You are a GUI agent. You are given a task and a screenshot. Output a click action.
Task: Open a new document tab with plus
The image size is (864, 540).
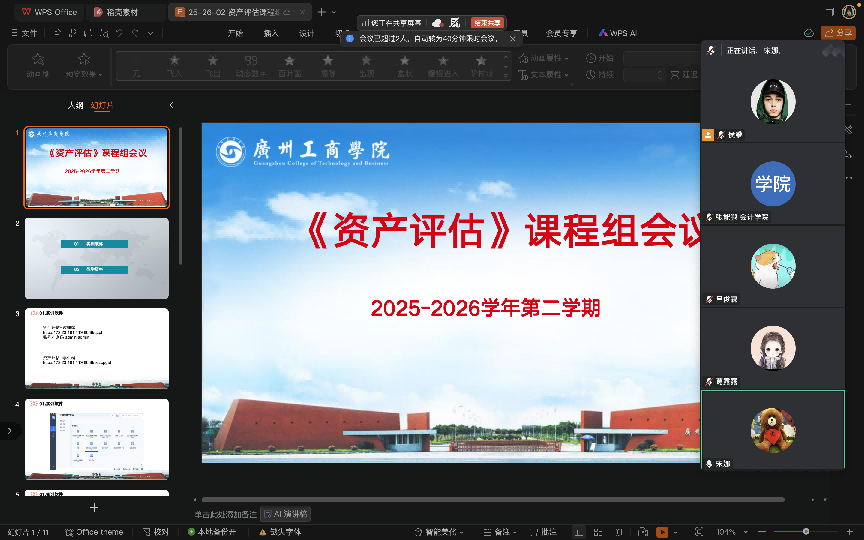click(x=321, y=12)
